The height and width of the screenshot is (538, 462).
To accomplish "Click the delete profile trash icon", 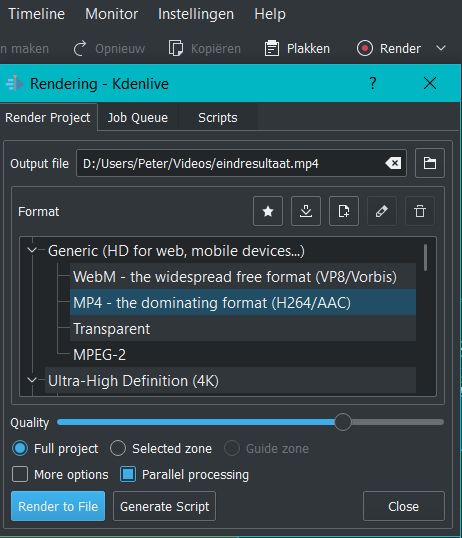I will click(x=420, y=211).
